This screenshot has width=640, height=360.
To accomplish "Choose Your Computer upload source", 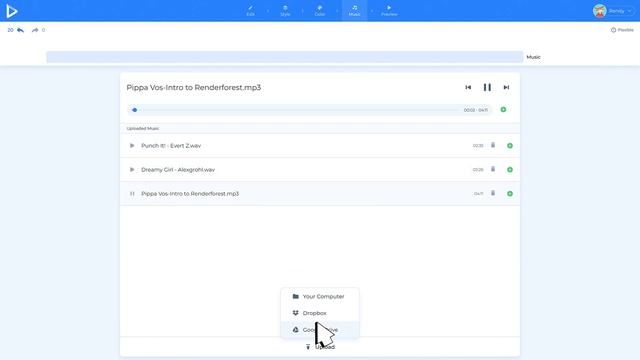I will coord(320,296).
